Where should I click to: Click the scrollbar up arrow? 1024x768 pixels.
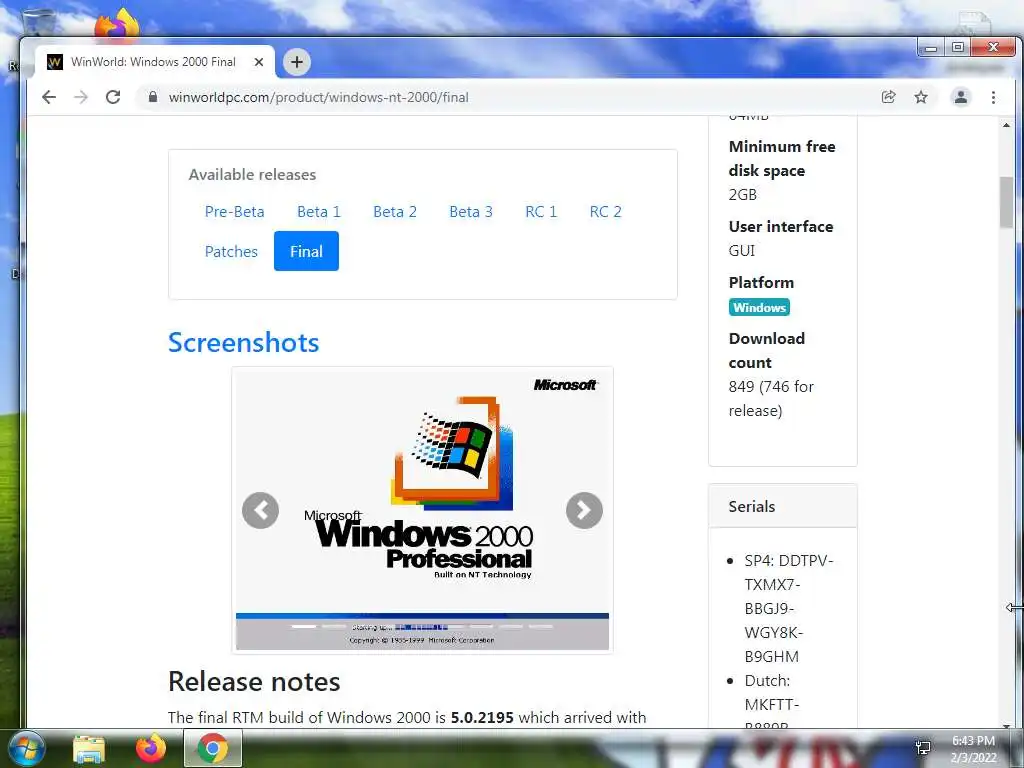(x=1006, y=125)
